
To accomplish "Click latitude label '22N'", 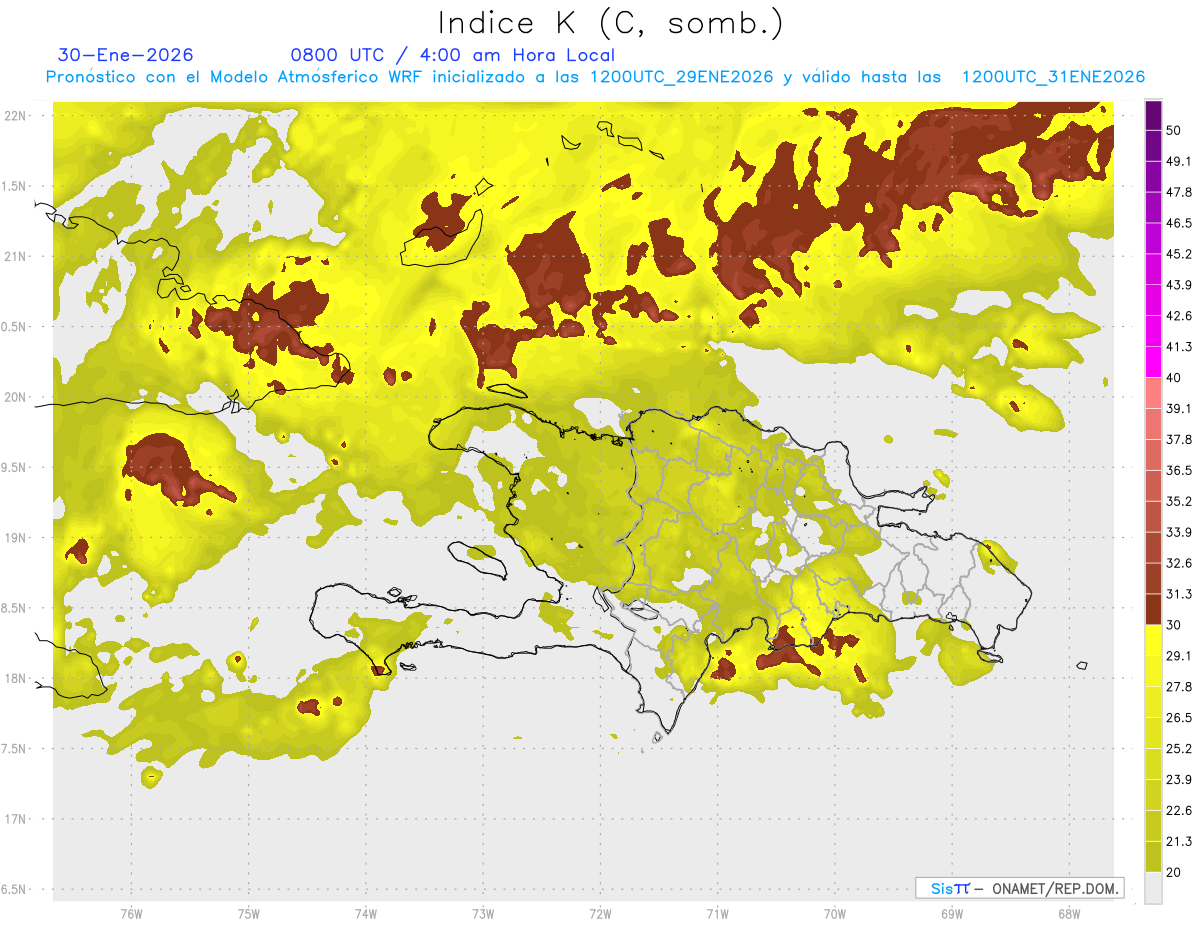I will pyautogui.click(x=15, y=116).
